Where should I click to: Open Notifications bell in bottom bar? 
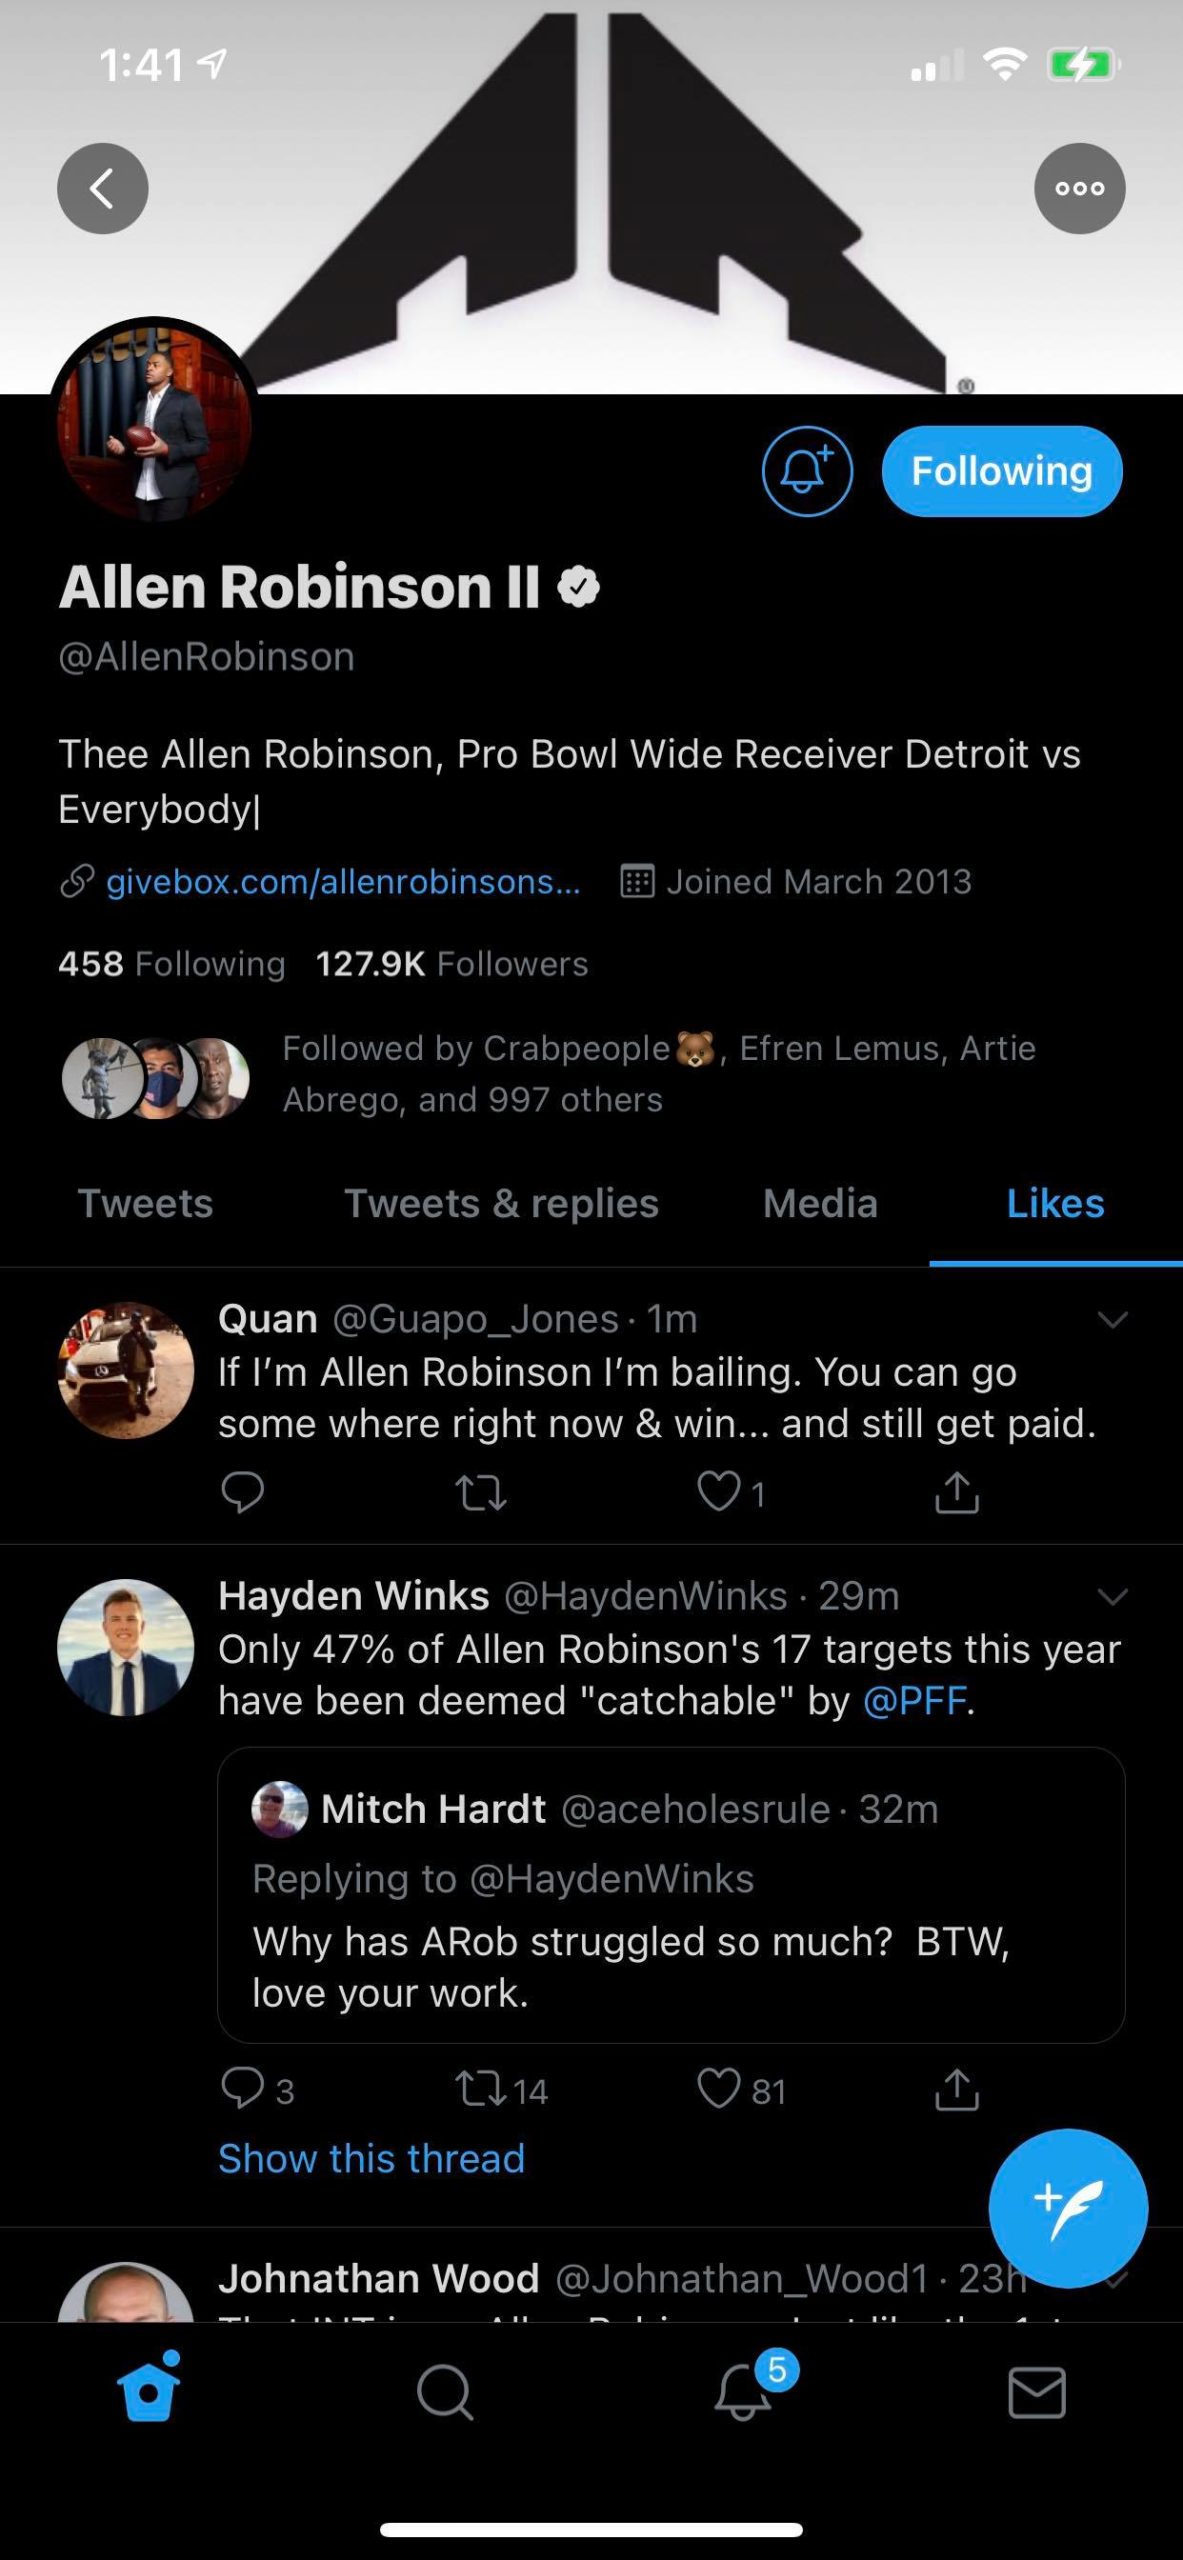pos(742,2392)
